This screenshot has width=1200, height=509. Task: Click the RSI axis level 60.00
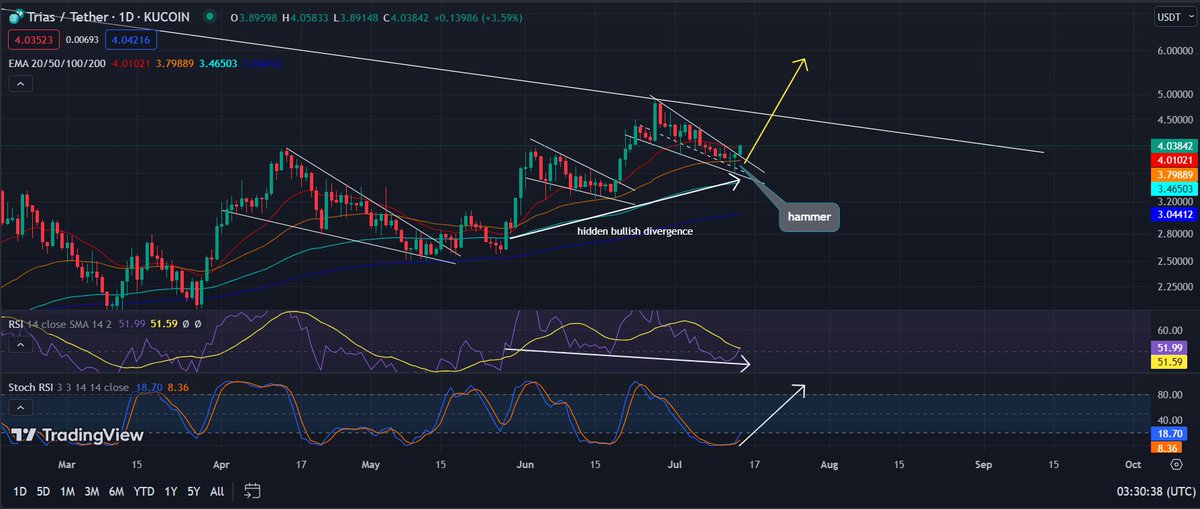coord(1168,328)
